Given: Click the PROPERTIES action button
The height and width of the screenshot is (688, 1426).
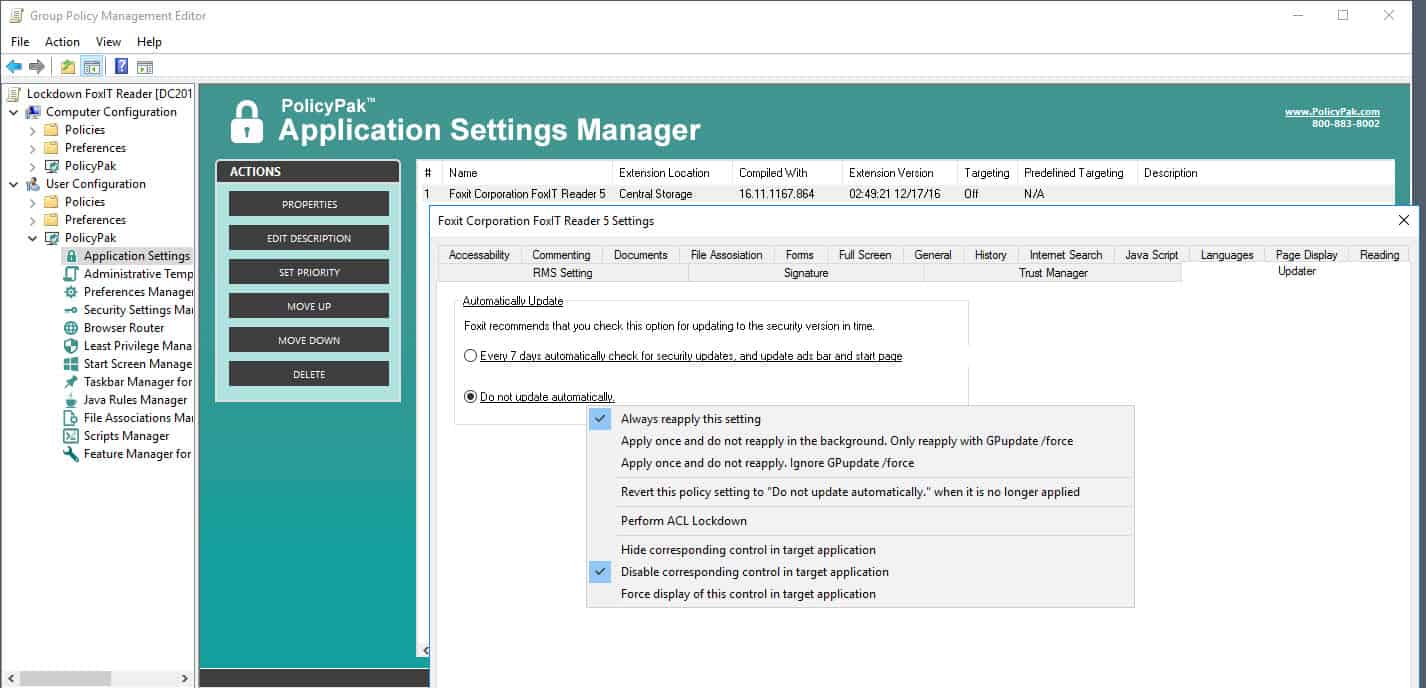Looking at the screenshot, I should tap(309, 204).
